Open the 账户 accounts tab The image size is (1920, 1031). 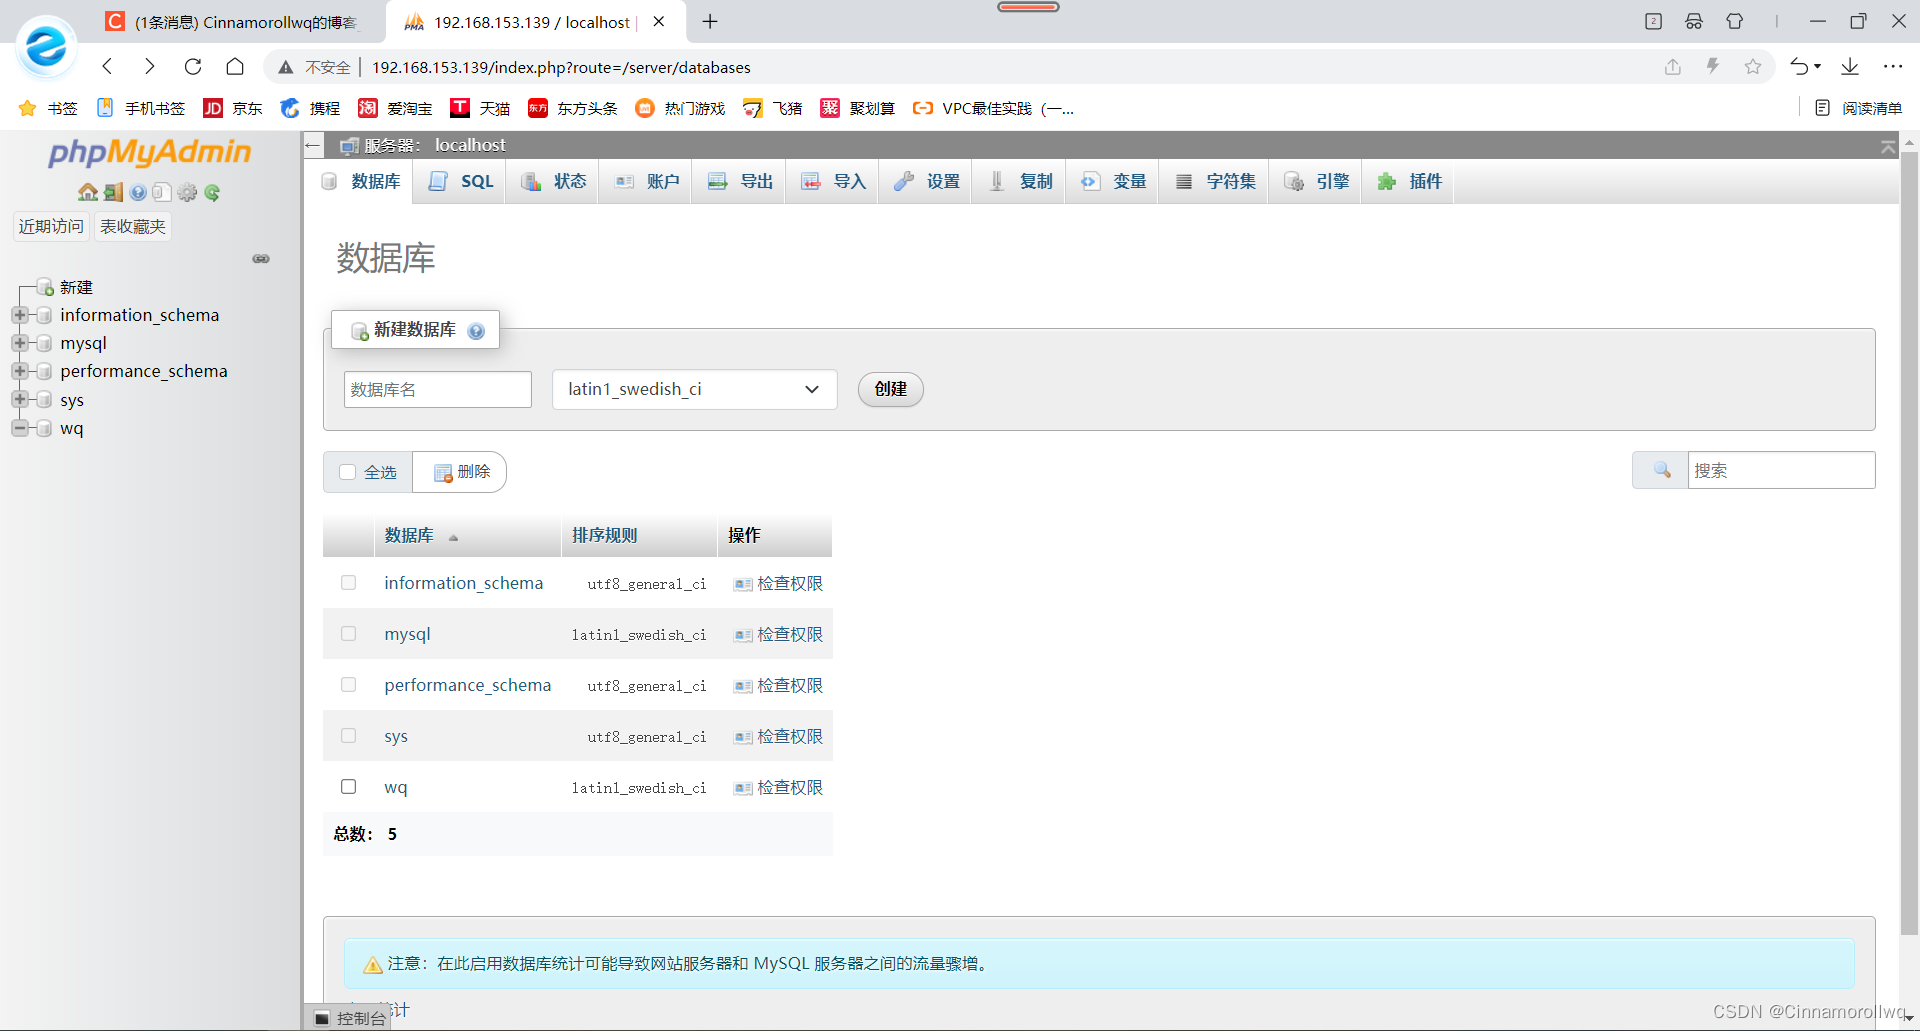click(x=645, y=181)
